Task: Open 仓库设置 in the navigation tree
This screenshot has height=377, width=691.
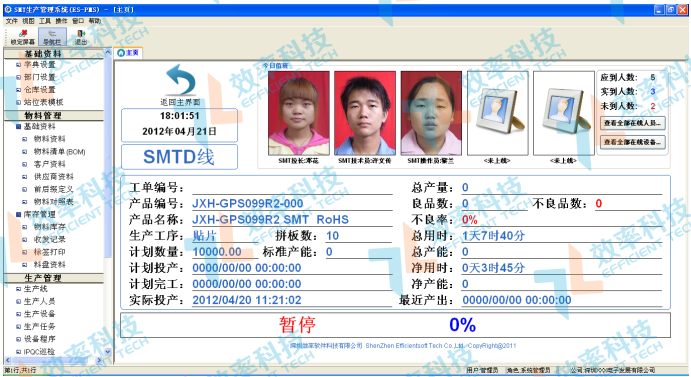Action: pos(40,90)
